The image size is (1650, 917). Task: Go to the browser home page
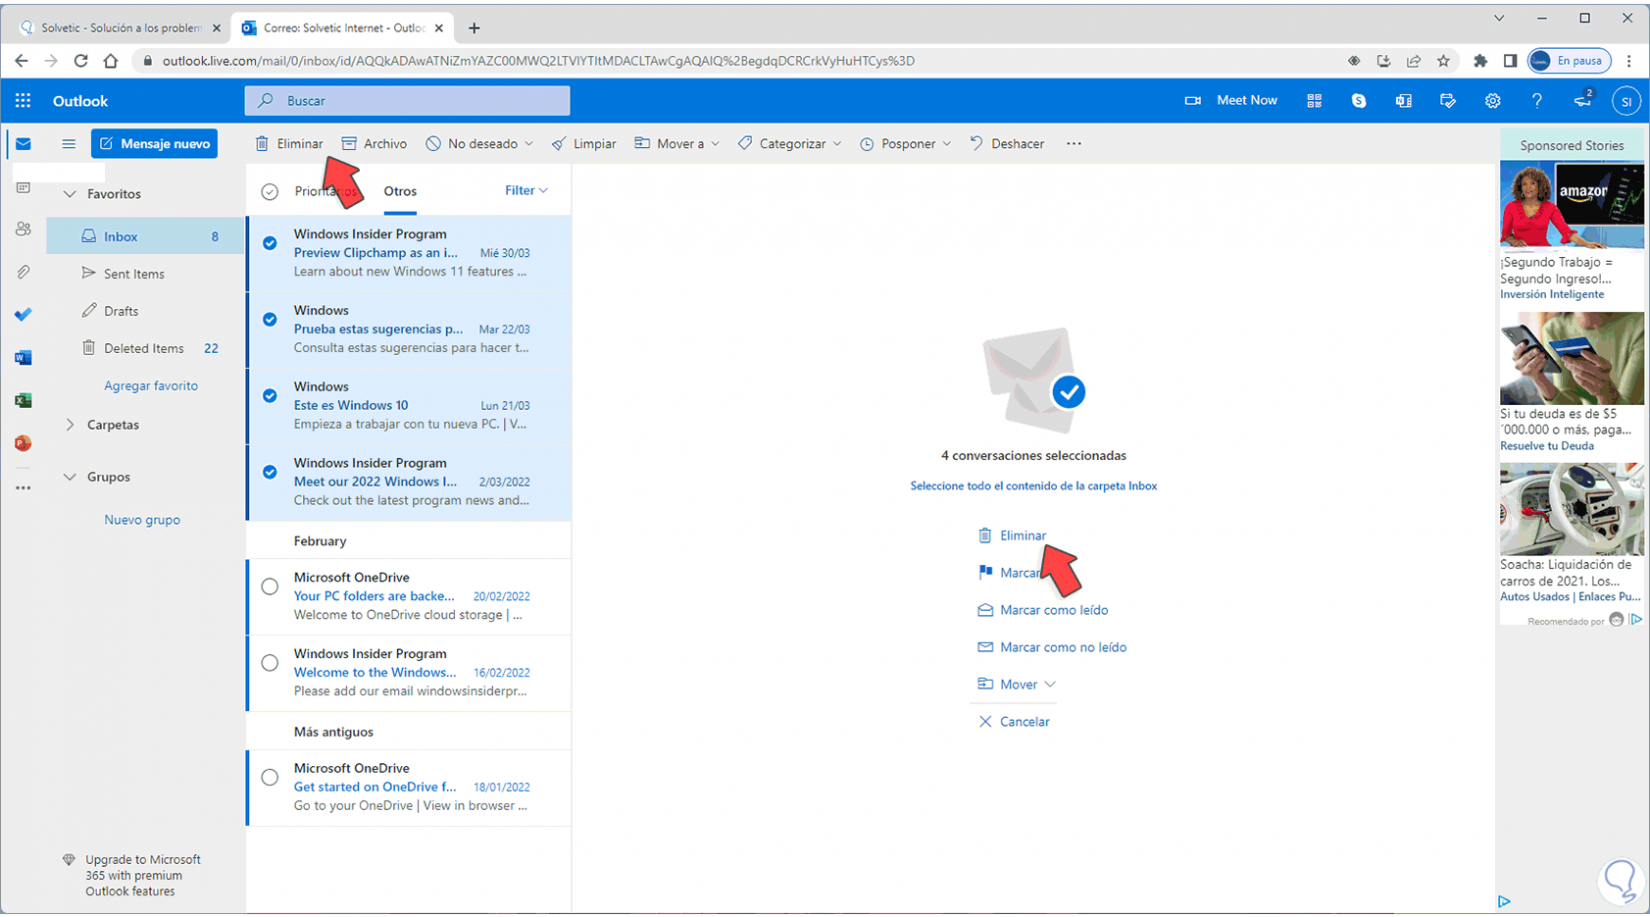click(x=110, y=61)
